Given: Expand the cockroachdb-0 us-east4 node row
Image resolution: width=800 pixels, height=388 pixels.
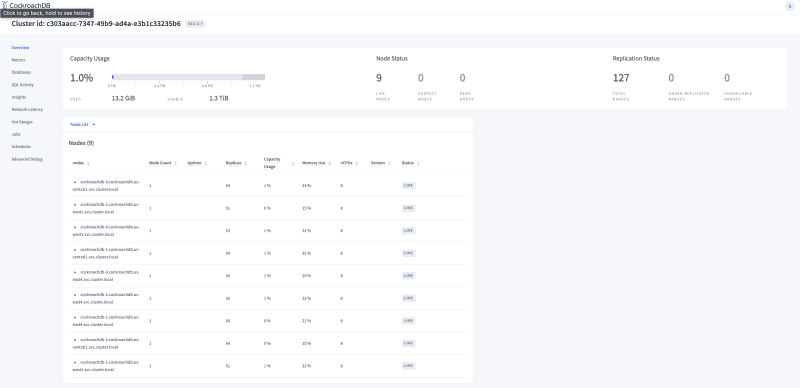Looking at the screenshot, I should [x=75, y=272].
